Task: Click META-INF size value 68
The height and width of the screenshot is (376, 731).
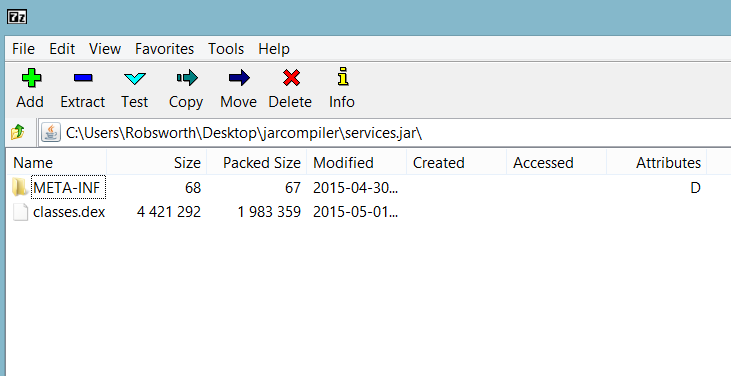Action: (x=193, y=188)
